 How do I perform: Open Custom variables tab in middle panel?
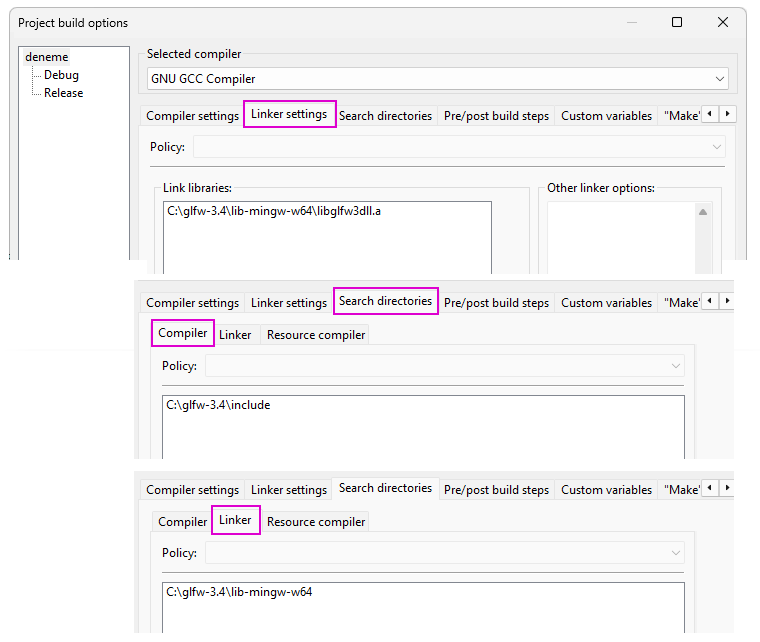point(606,303)
